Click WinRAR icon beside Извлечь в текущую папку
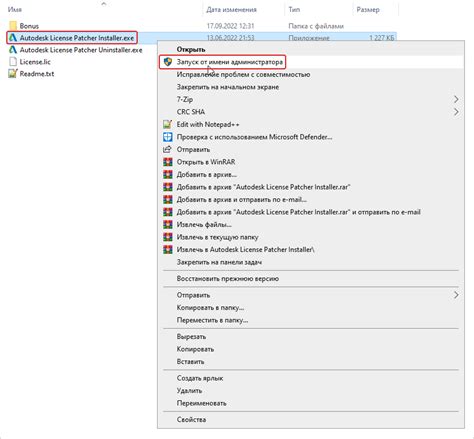Viewport: 474px width, 439px height. coord(168,237)
